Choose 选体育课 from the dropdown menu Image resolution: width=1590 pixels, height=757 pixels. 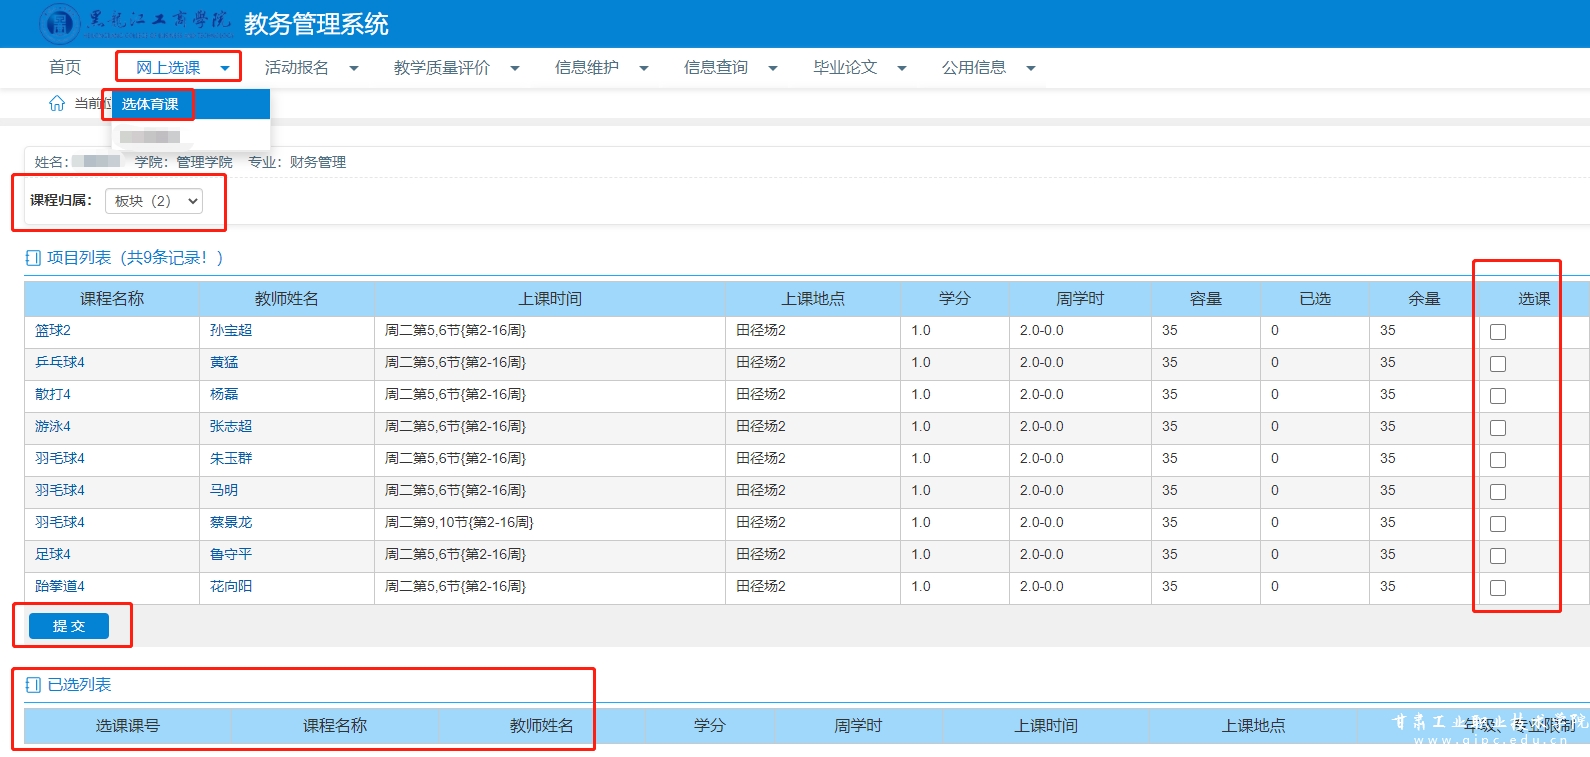[x=150, y=104]
